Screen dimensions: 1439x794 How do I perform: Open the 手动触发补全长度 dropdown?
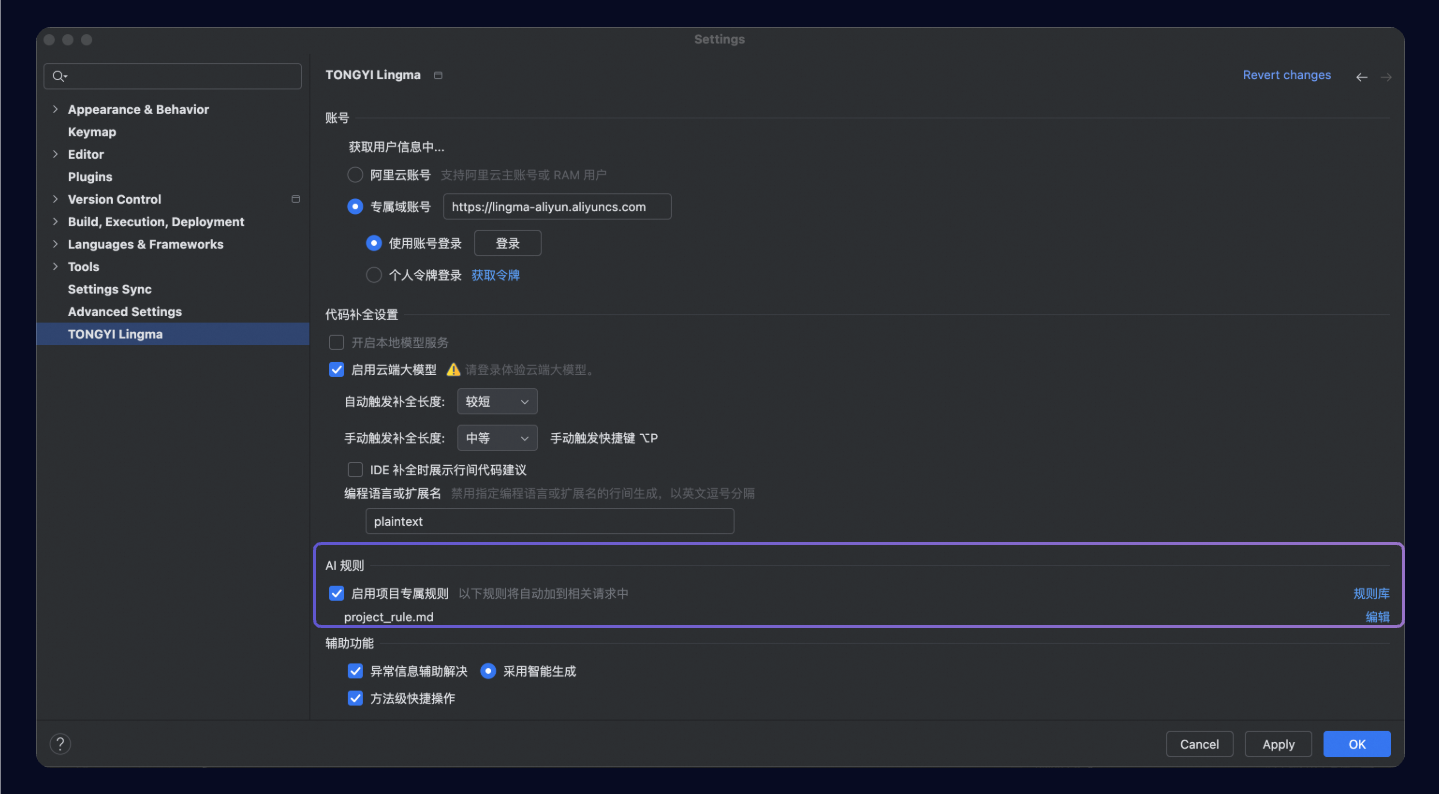pyautogui.click(x=497, y=438)
